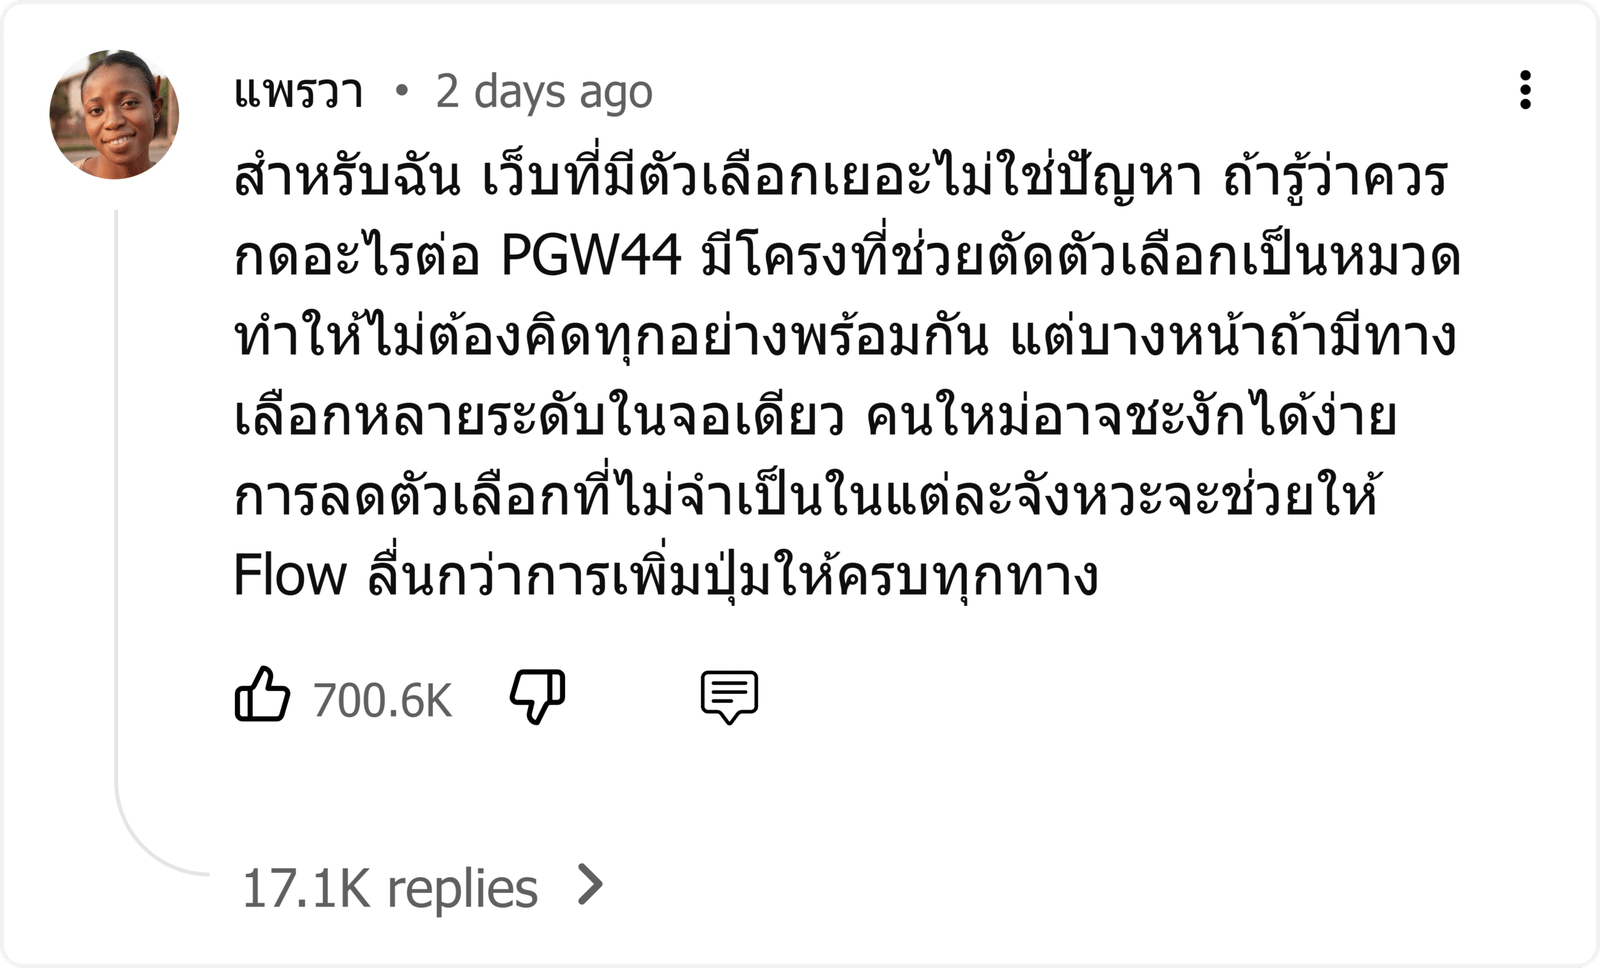Reply via the speech bubble icon
The width and height of the screenshot is (1600, 968).
[729, 697]
